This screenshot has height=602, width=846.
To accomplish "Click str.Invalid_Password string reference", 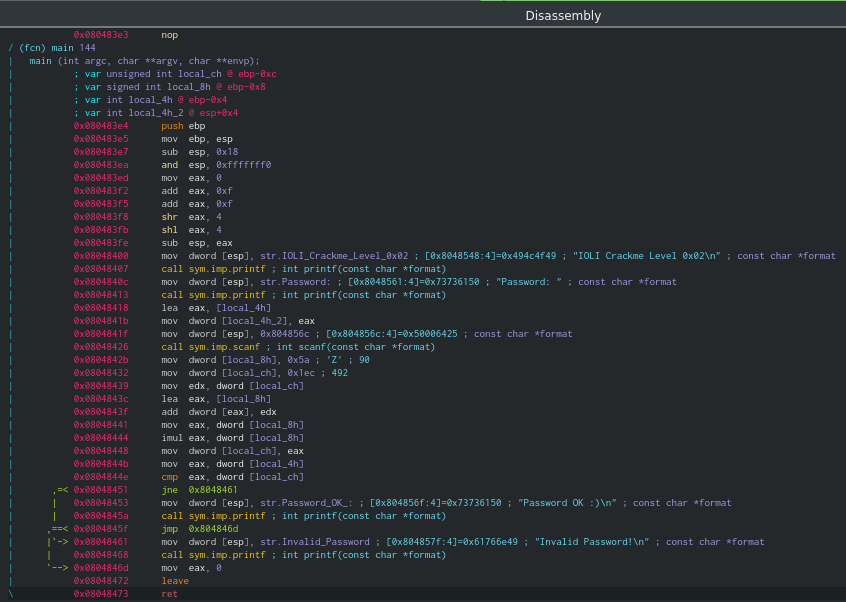I will pos(315,542).
